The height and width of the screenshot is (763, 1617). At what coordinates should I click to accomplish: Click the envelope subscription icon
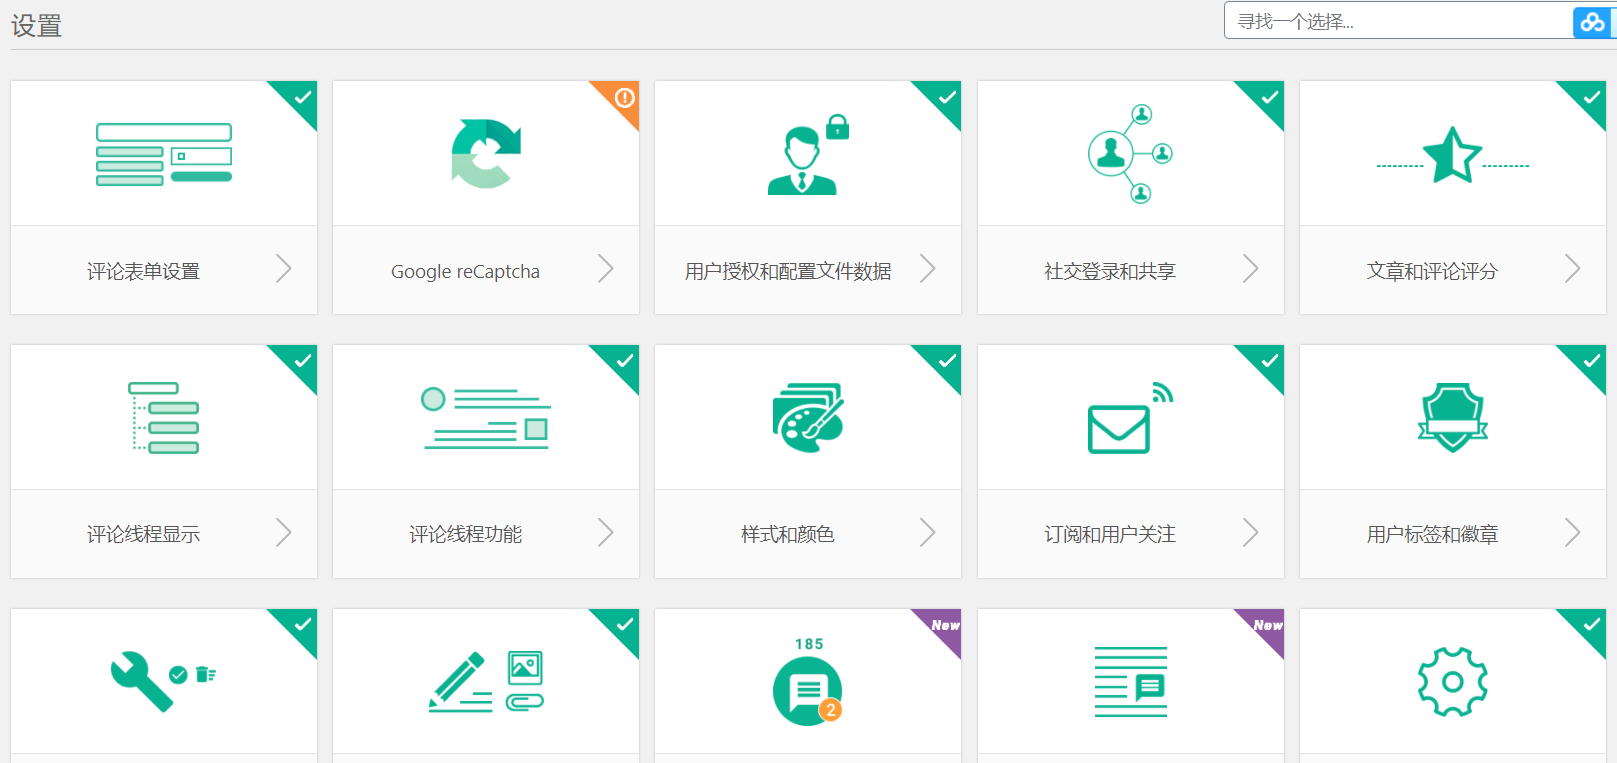pyautogui.click(x=1131, y=417)
